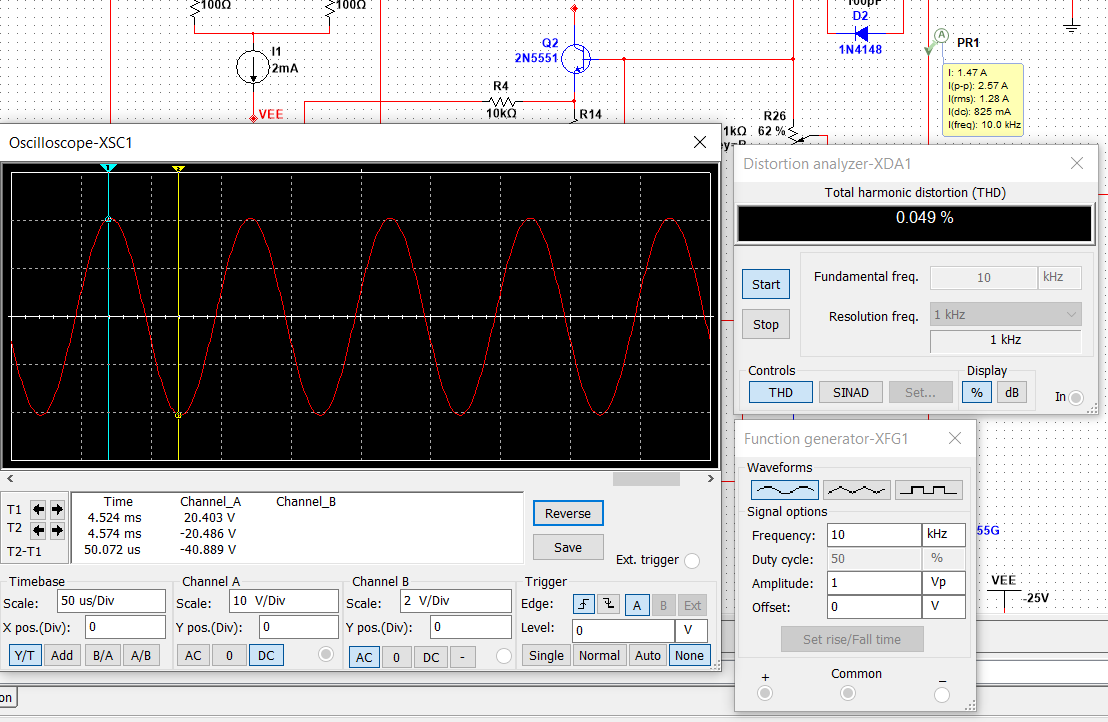Switch timebase mode to Y/T
Image resolution: width=1108 pixels, height=722 pixels.
(25, 656)
